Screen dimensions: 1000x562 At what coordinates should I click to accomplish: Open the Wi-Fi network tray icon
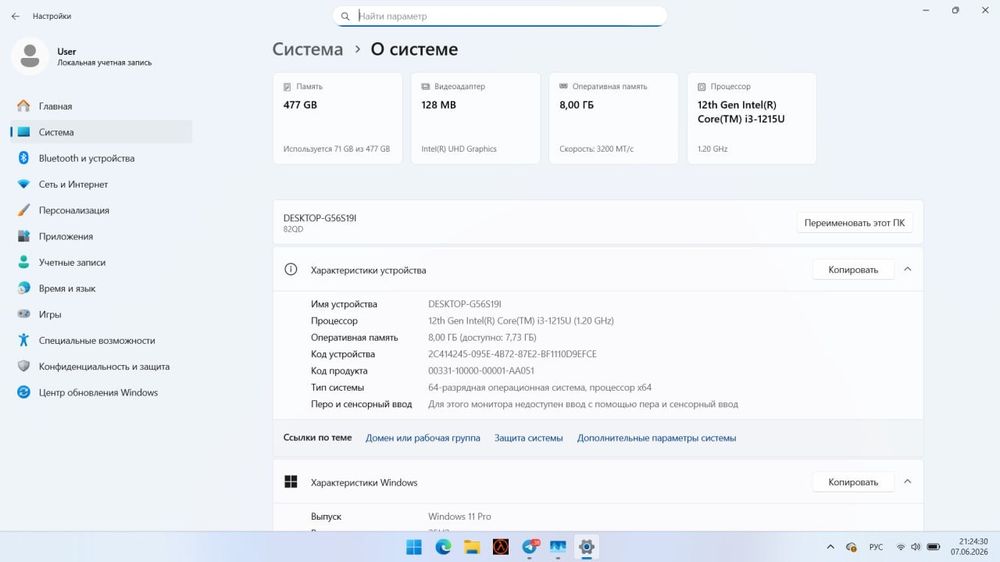(901, 547)
